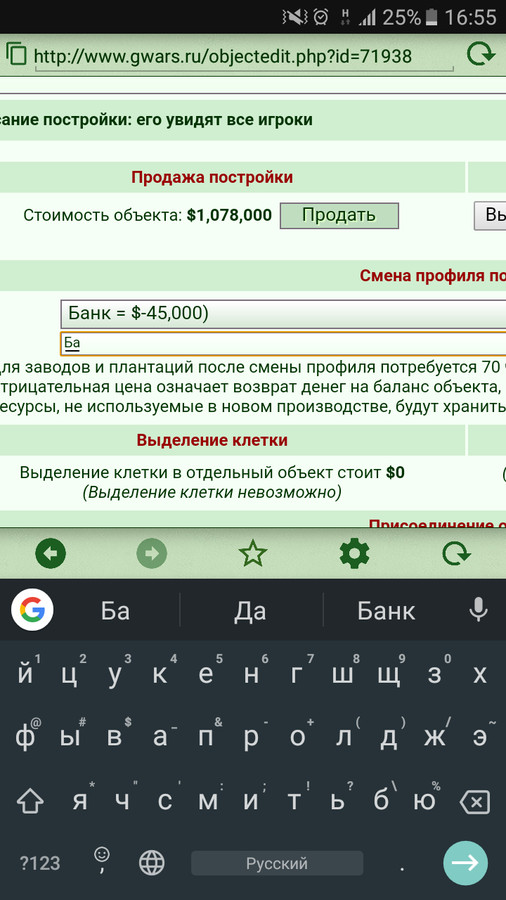
Task: Click the Продажа постройки heading
Action: pos(212,177)
